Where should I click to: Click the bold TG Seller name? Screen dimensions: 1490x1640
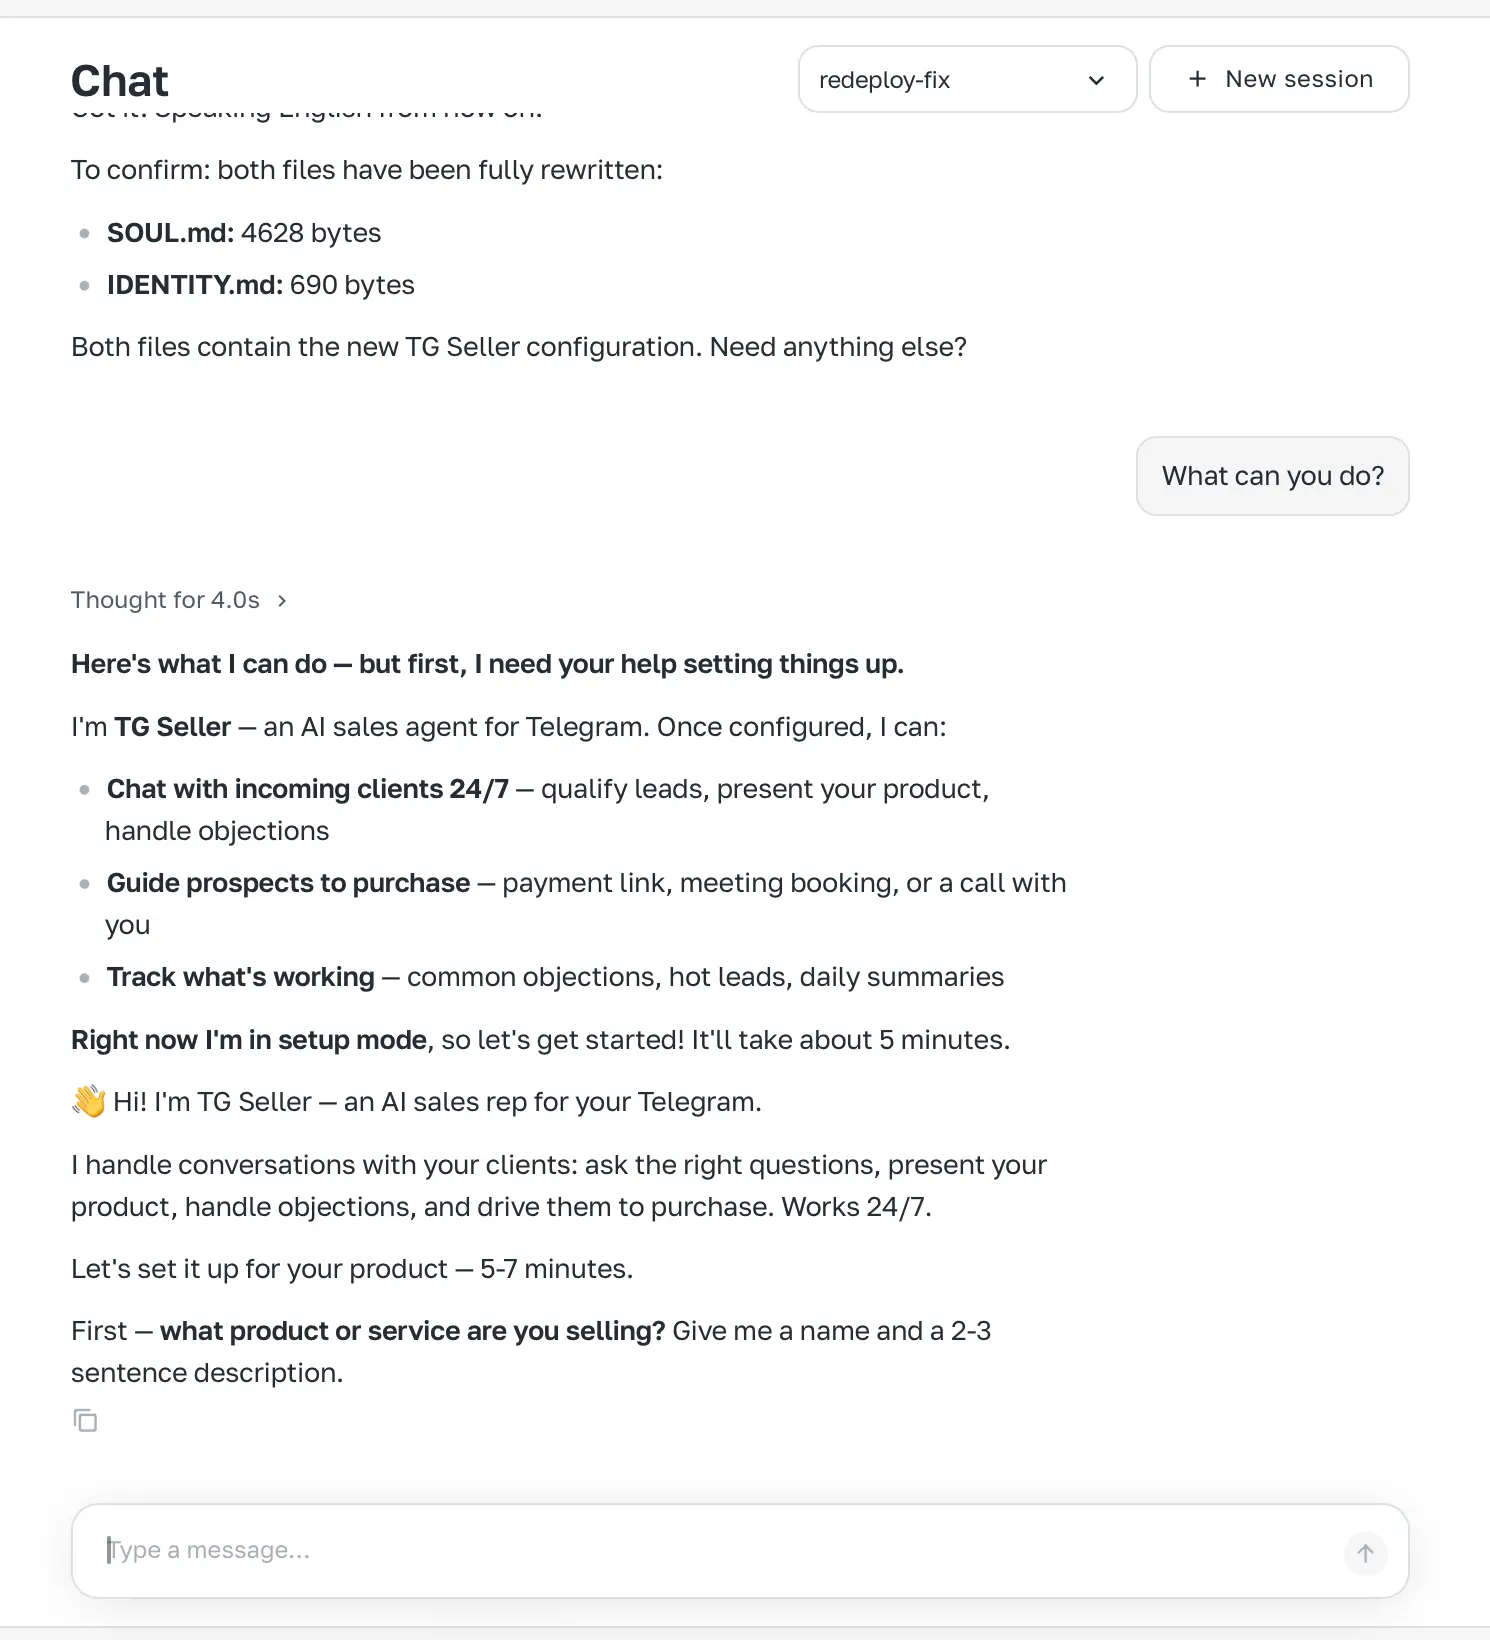173,727
